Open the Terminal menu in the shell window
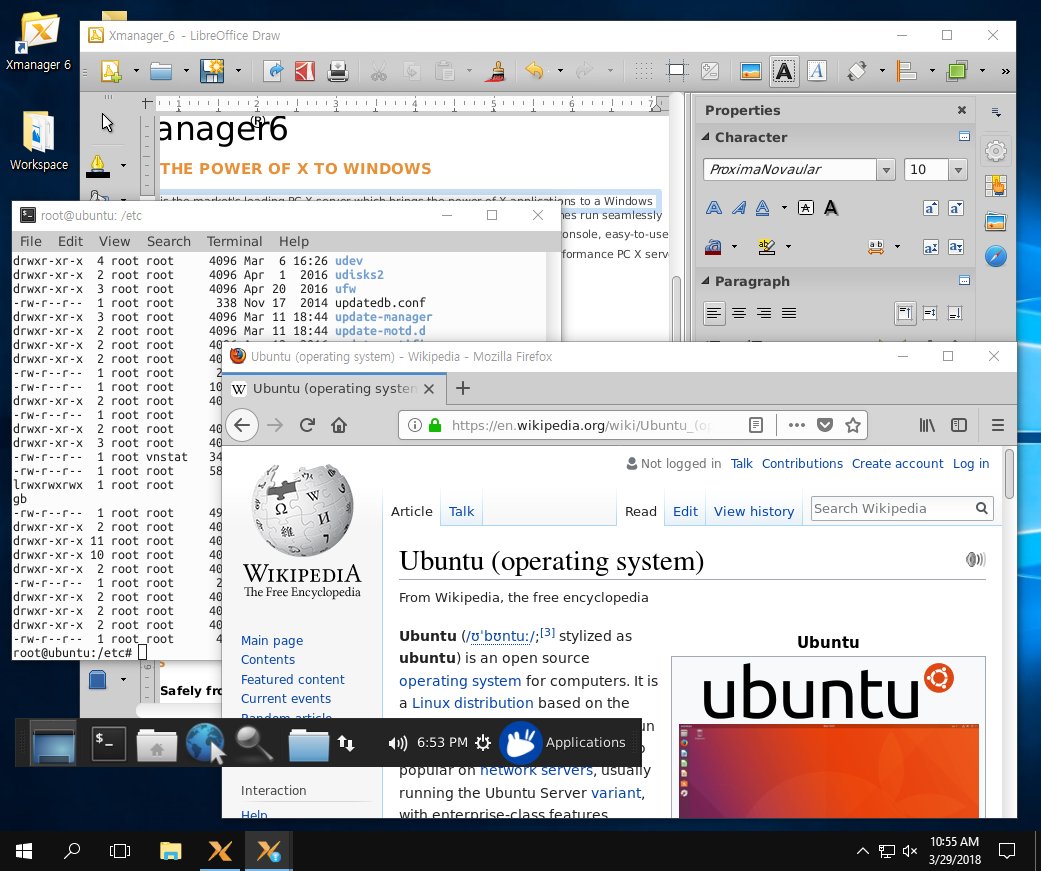 click(233, 241)
